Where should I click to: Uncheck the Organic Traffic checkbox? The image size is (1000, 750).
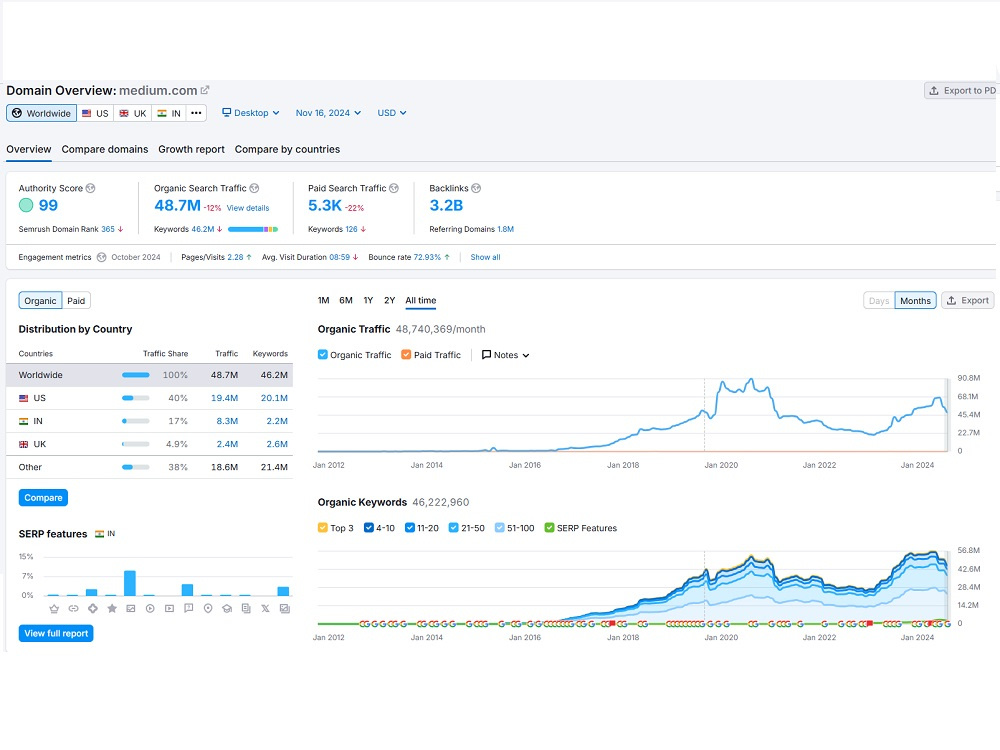pos(323,355)
